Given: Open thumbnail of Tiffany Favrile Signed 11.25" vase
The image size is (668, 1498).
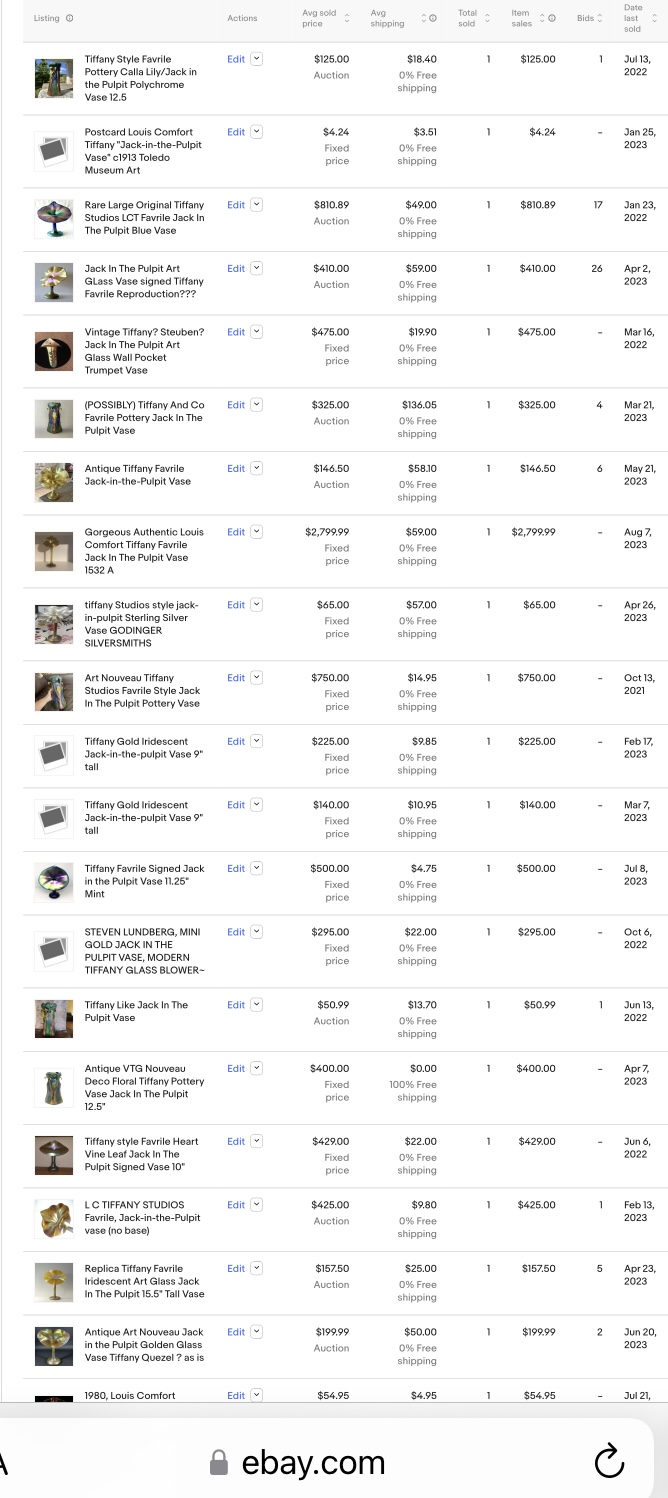Looking at the screenshot, I should point(49,881).
